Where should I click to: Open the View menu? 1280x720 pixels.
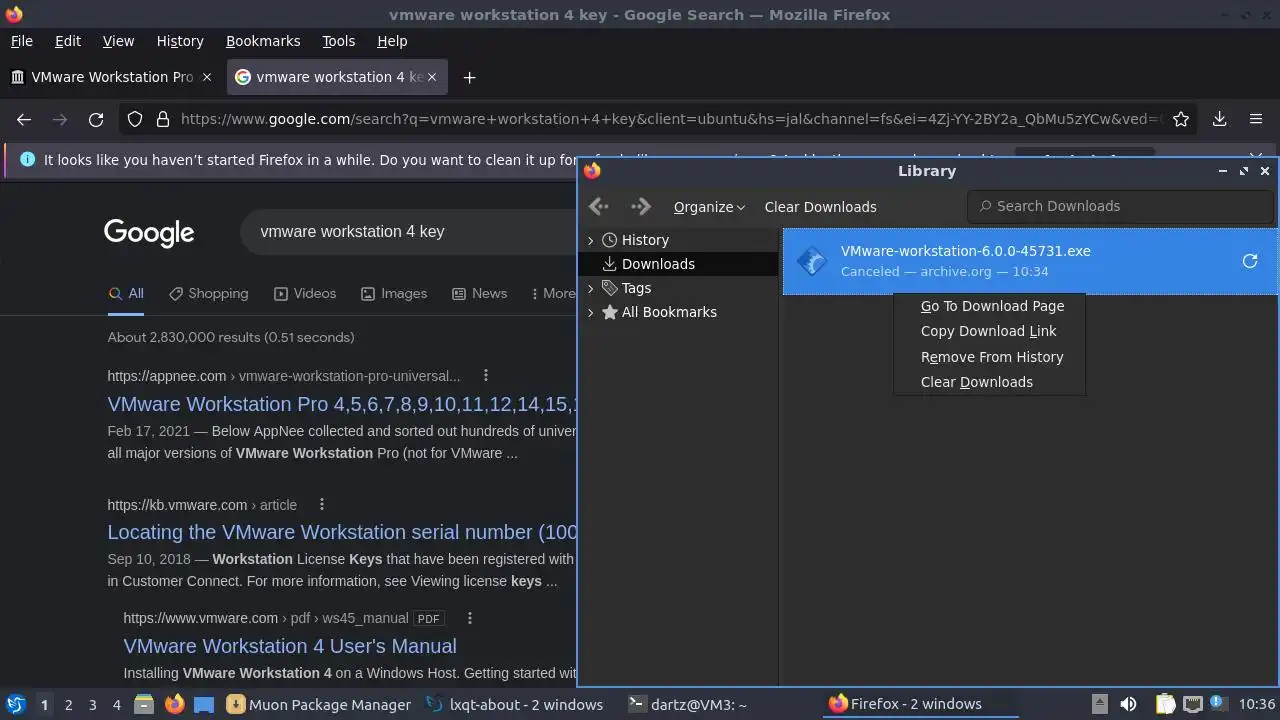118,41
